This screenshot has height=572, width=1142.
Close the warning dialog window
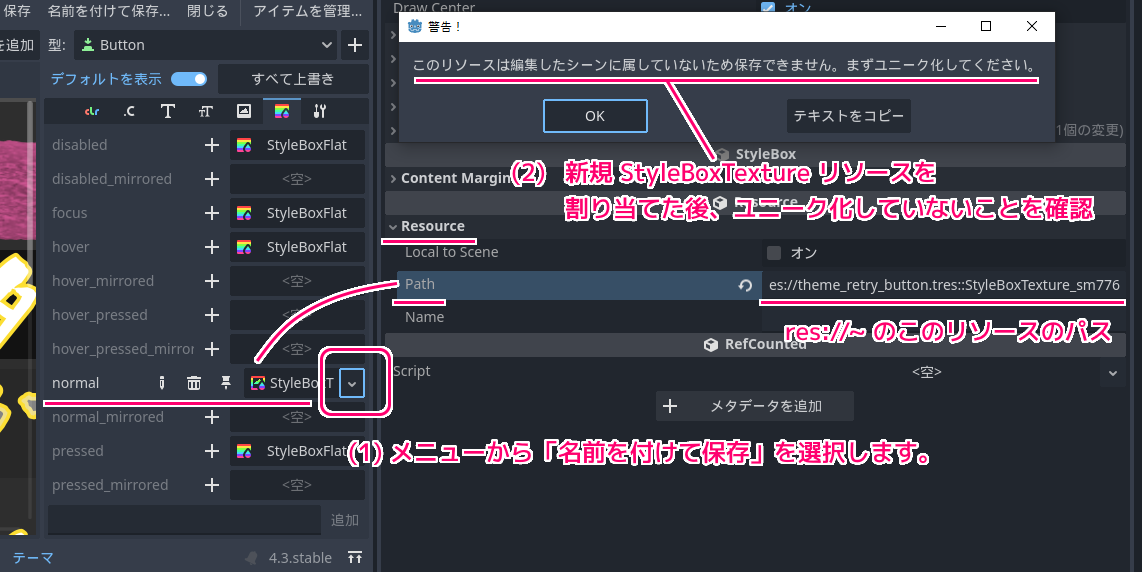pos(1032,26)
